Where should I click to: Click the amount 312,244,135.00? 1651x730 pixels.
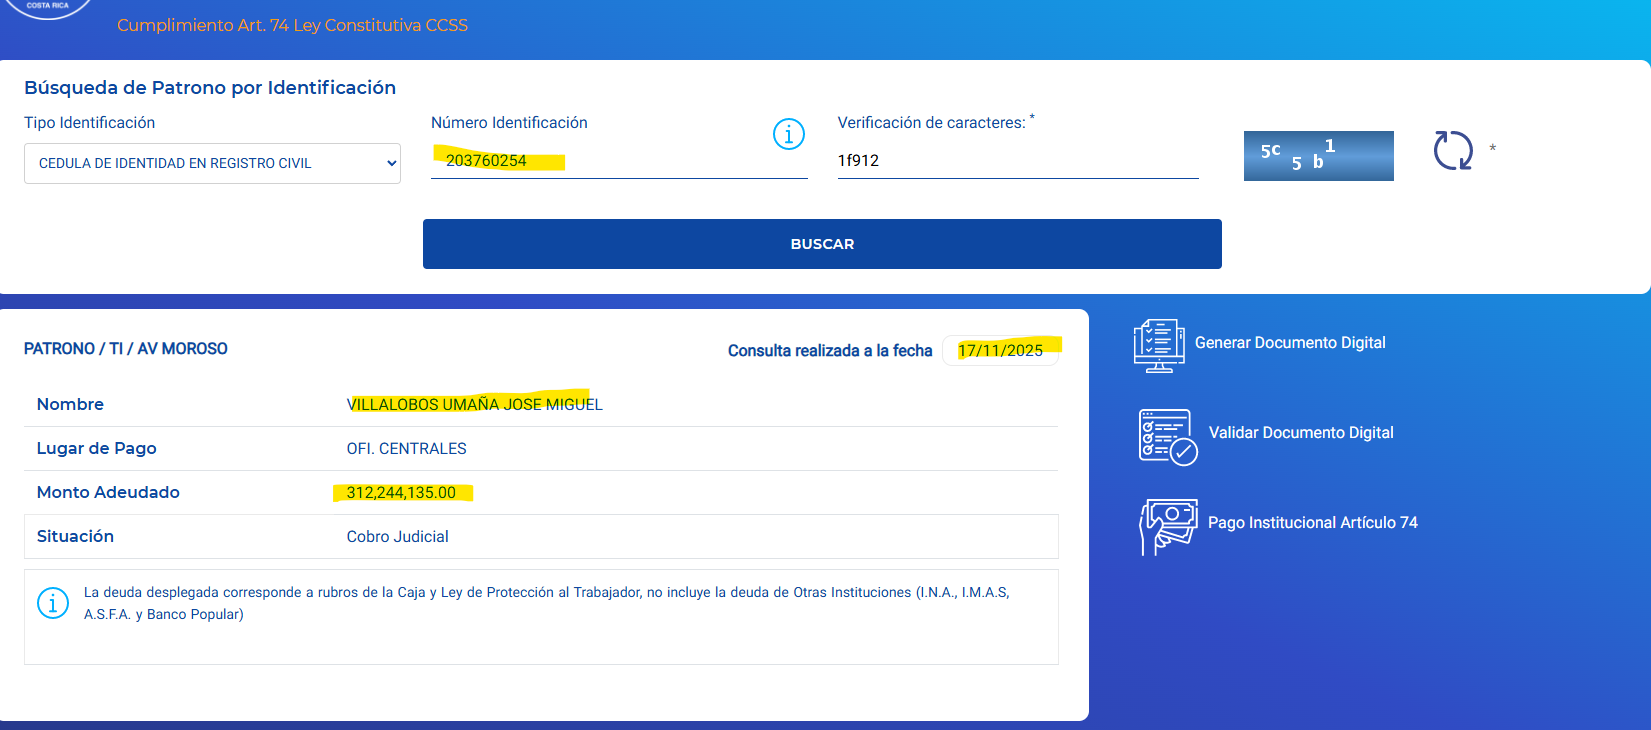click(x=401, y=493)
